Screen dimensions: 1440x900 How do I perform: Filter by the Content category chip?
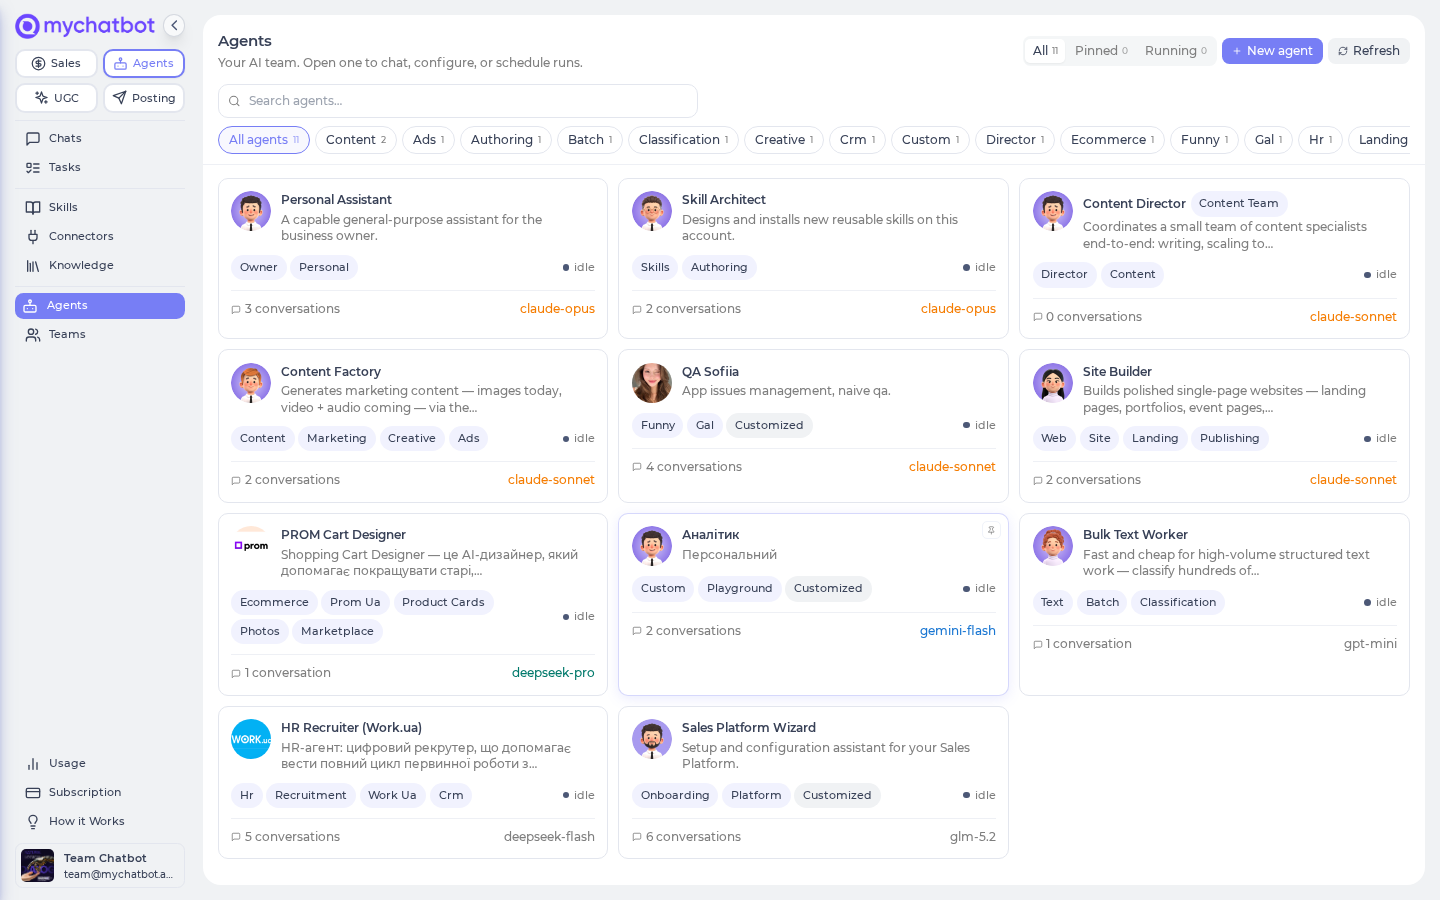pos(356,140)
